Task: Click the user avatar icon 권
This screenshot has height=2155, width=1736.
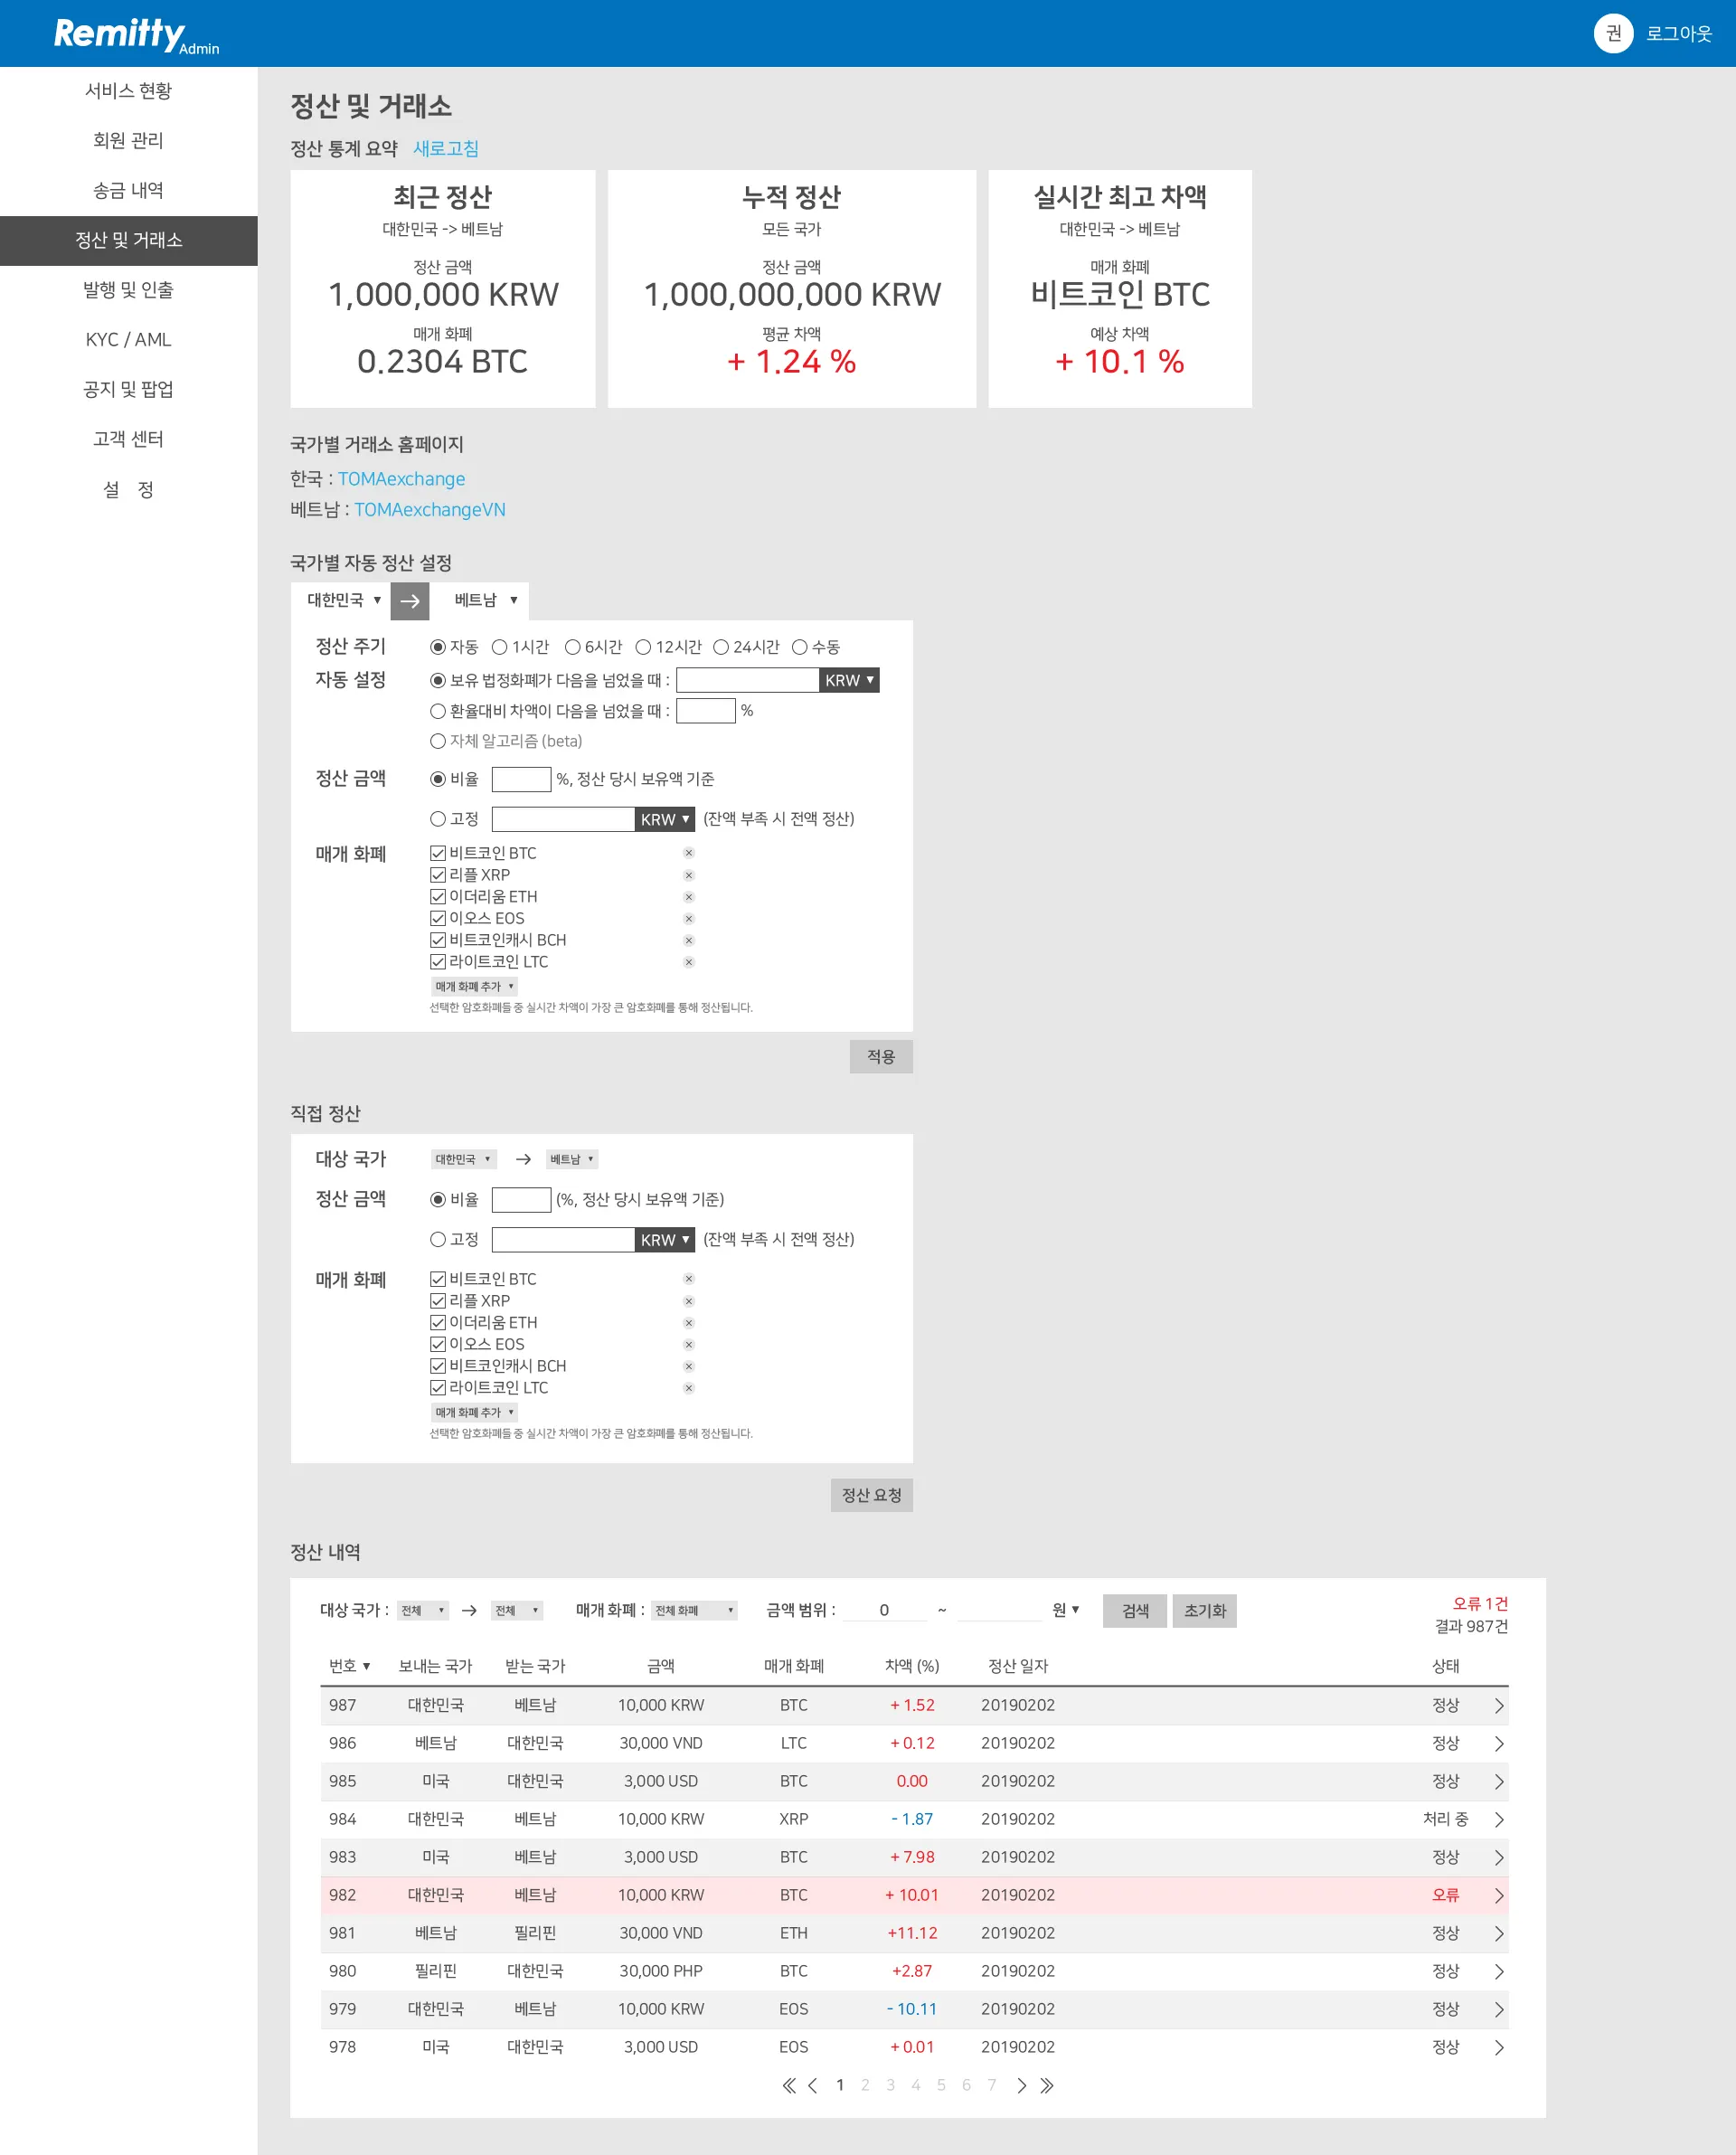Action: coord(1612,33)
